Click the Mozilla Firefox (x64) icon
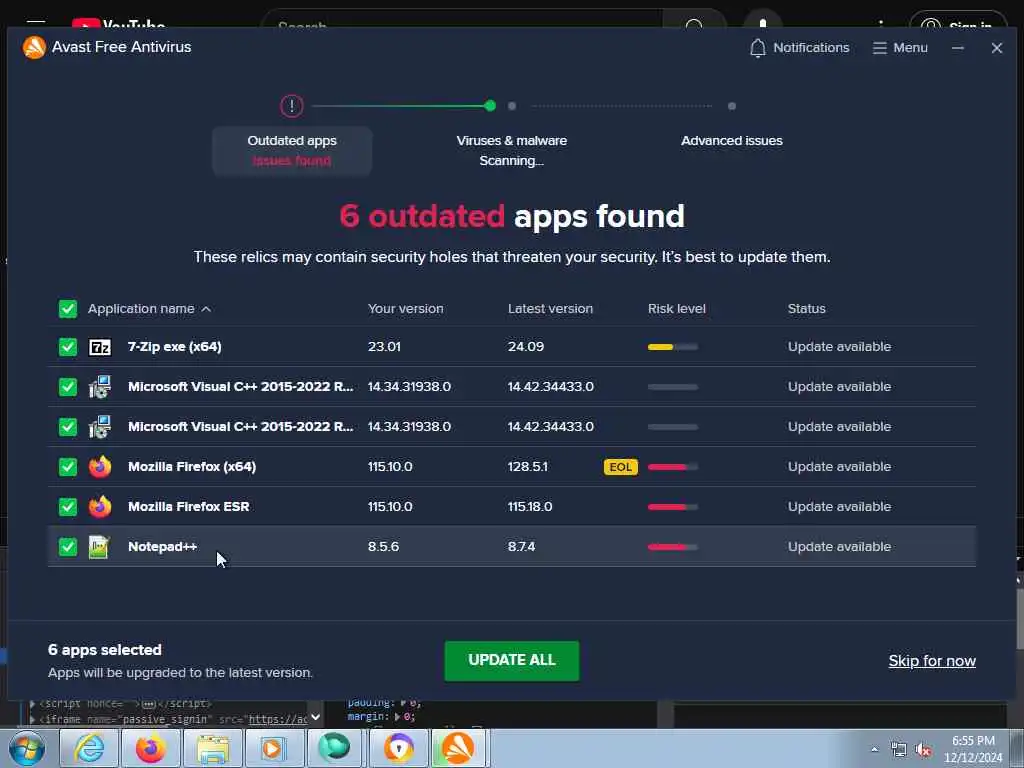The width and height of the screenshot is (1024, 768). point(100,466)
